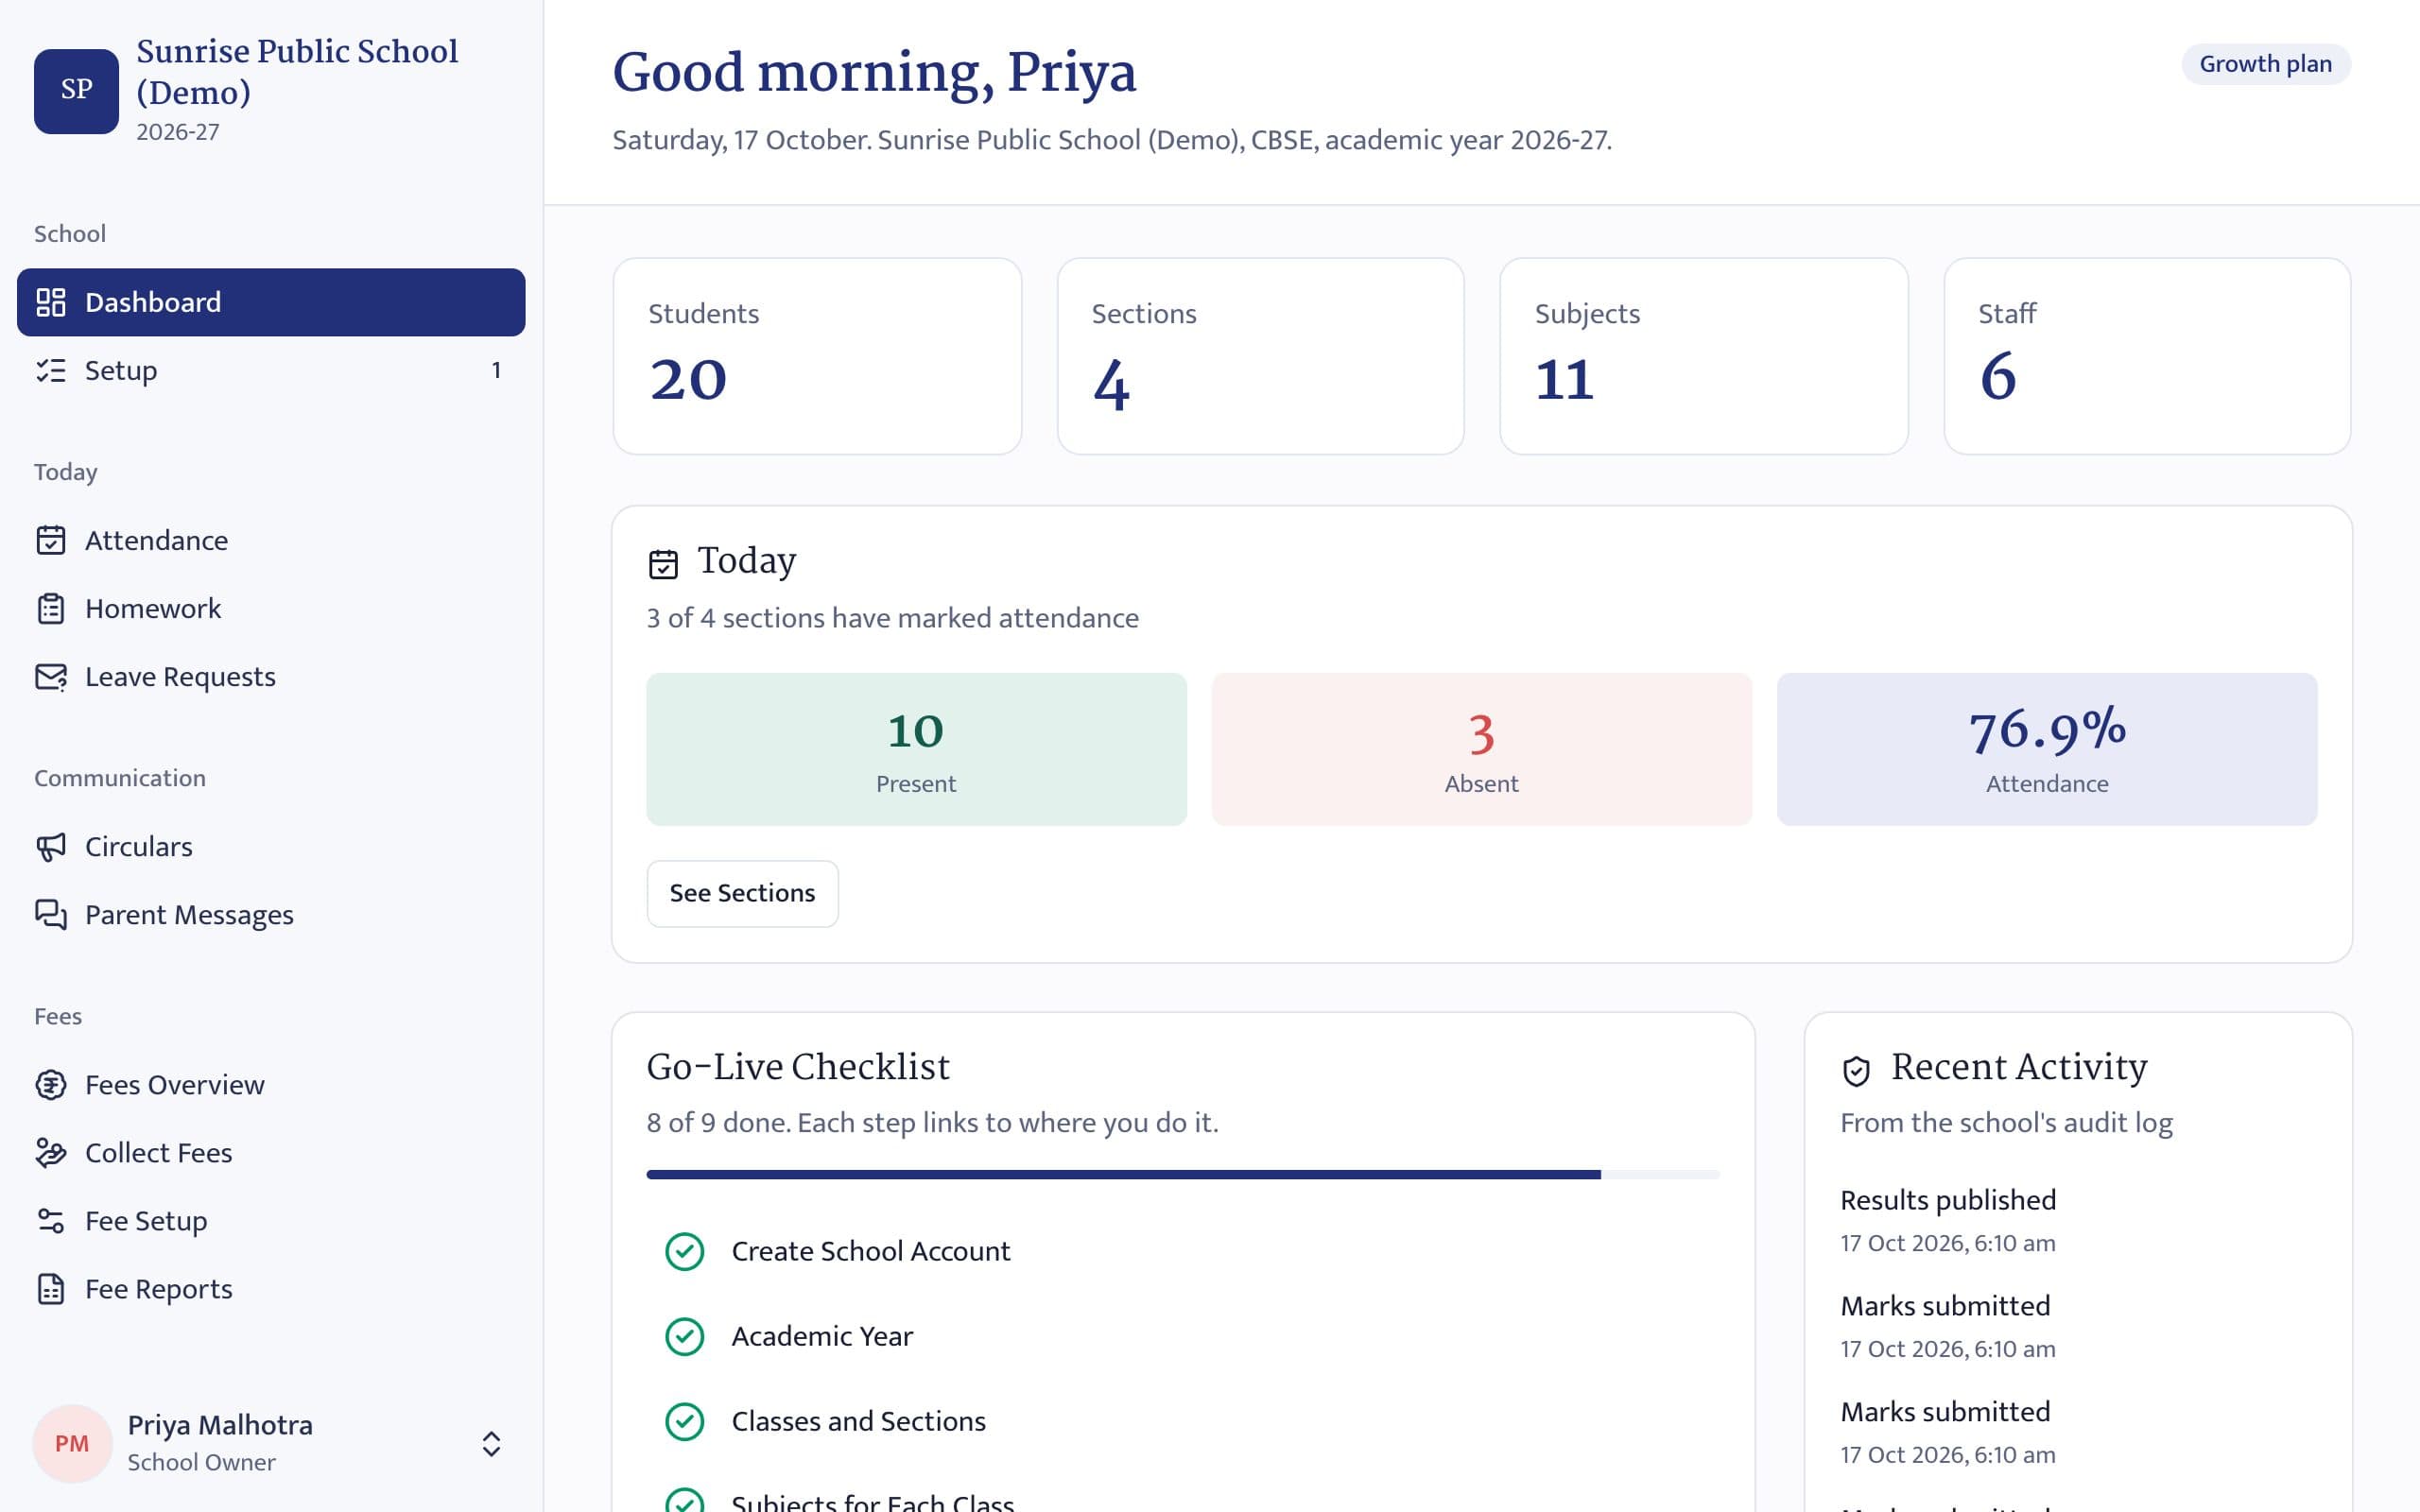This screenshot has height=1512, width=2420.
Task: Click checkmark next to Classes and Sections
Action: [685, 1421]
